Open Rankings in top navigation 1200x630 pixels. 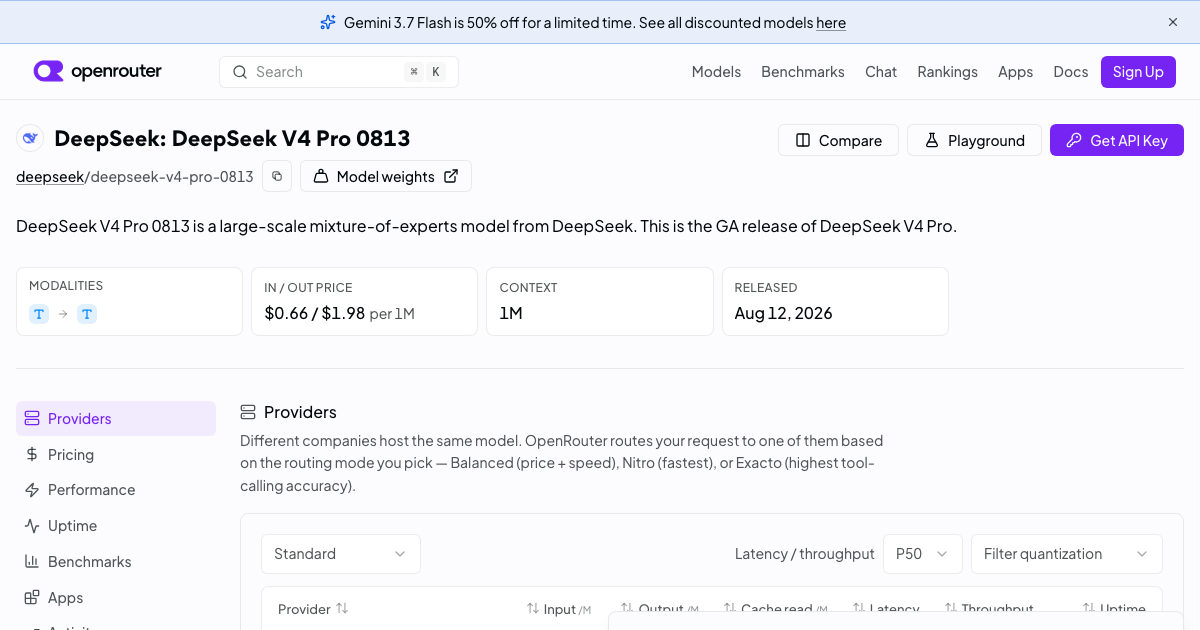point(947,72)
